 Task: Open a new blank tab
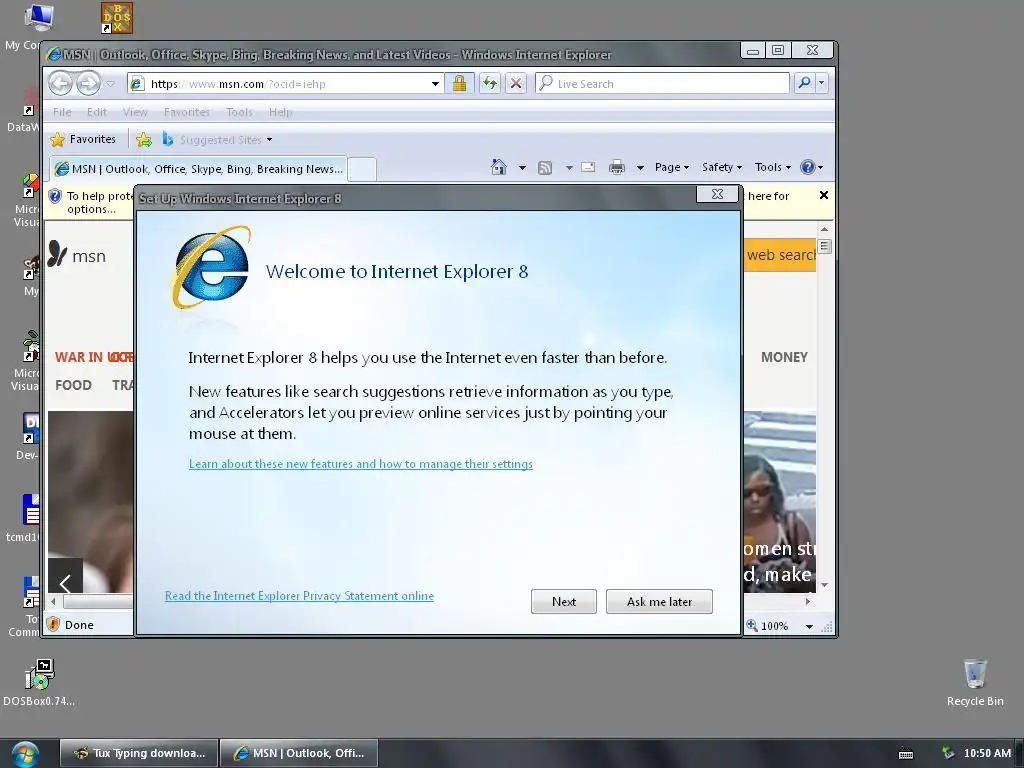point(362,169)
